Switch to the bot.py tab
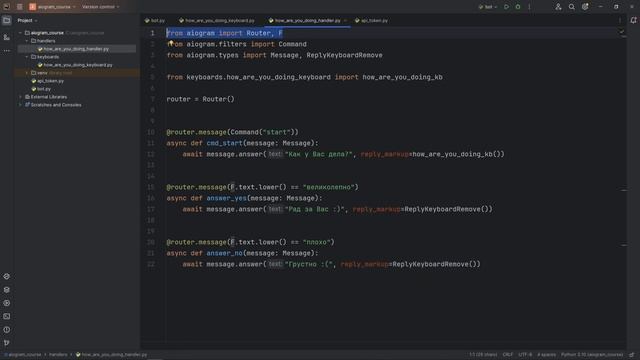This screenshot has height=360, width=640. [155, 20]
